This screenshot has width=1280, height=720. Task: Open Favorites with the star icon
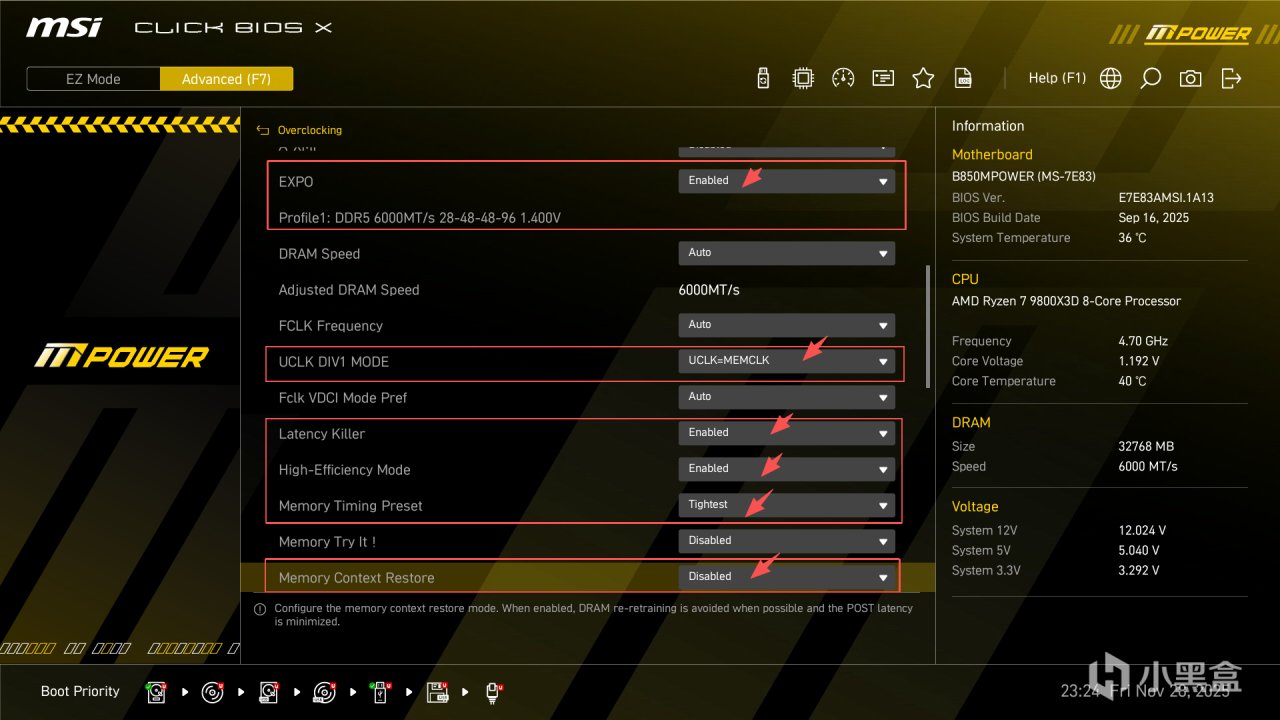click(x=923, y=78)
